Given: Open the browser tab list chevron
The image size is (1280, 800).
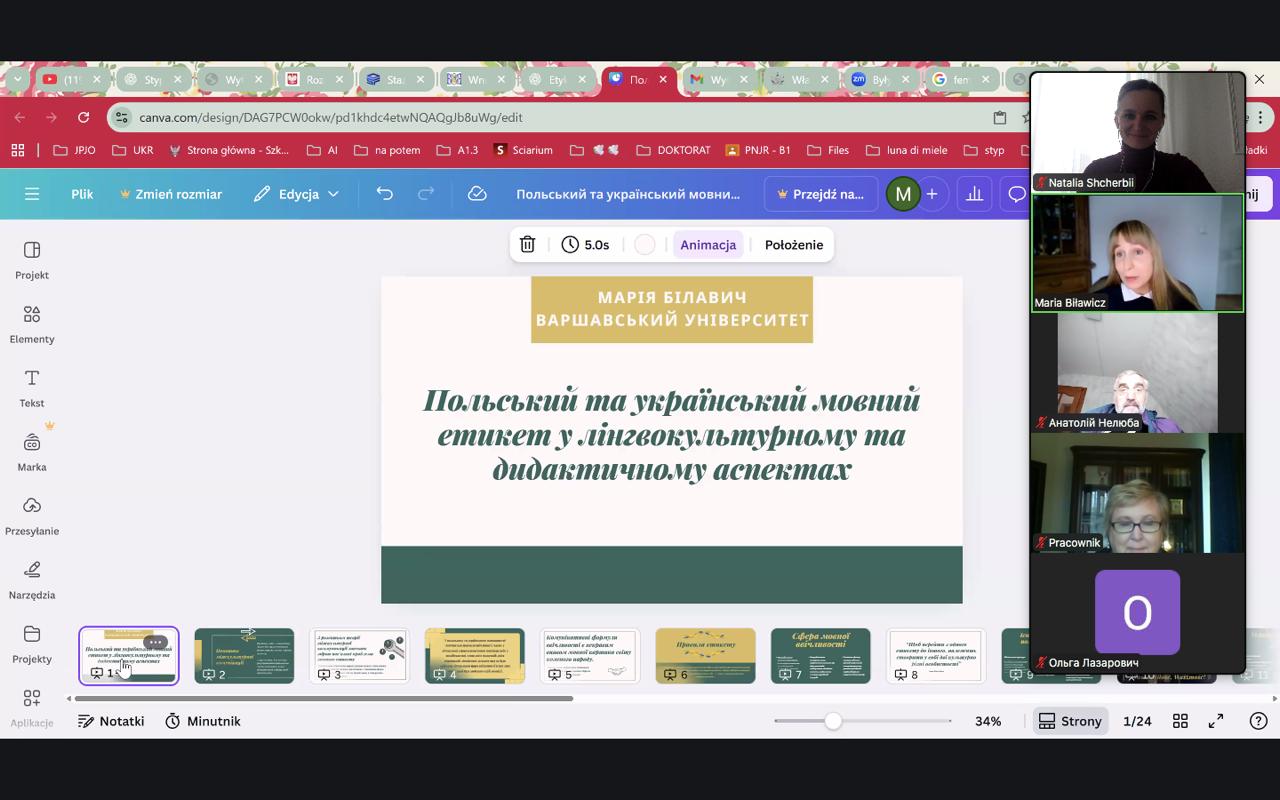Looking at the screenshot, I should (x=17, y=80).
